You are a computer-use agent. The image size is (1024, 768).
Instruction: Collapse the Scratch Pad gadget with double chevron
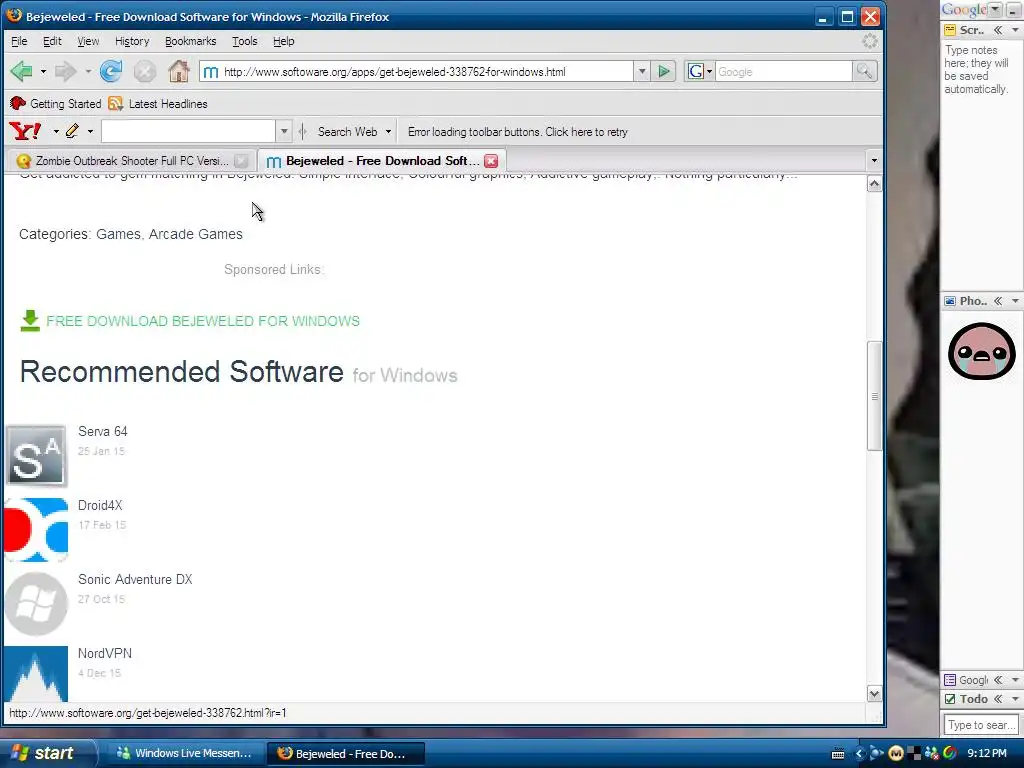pyautogui.click(x=998, y=30)
